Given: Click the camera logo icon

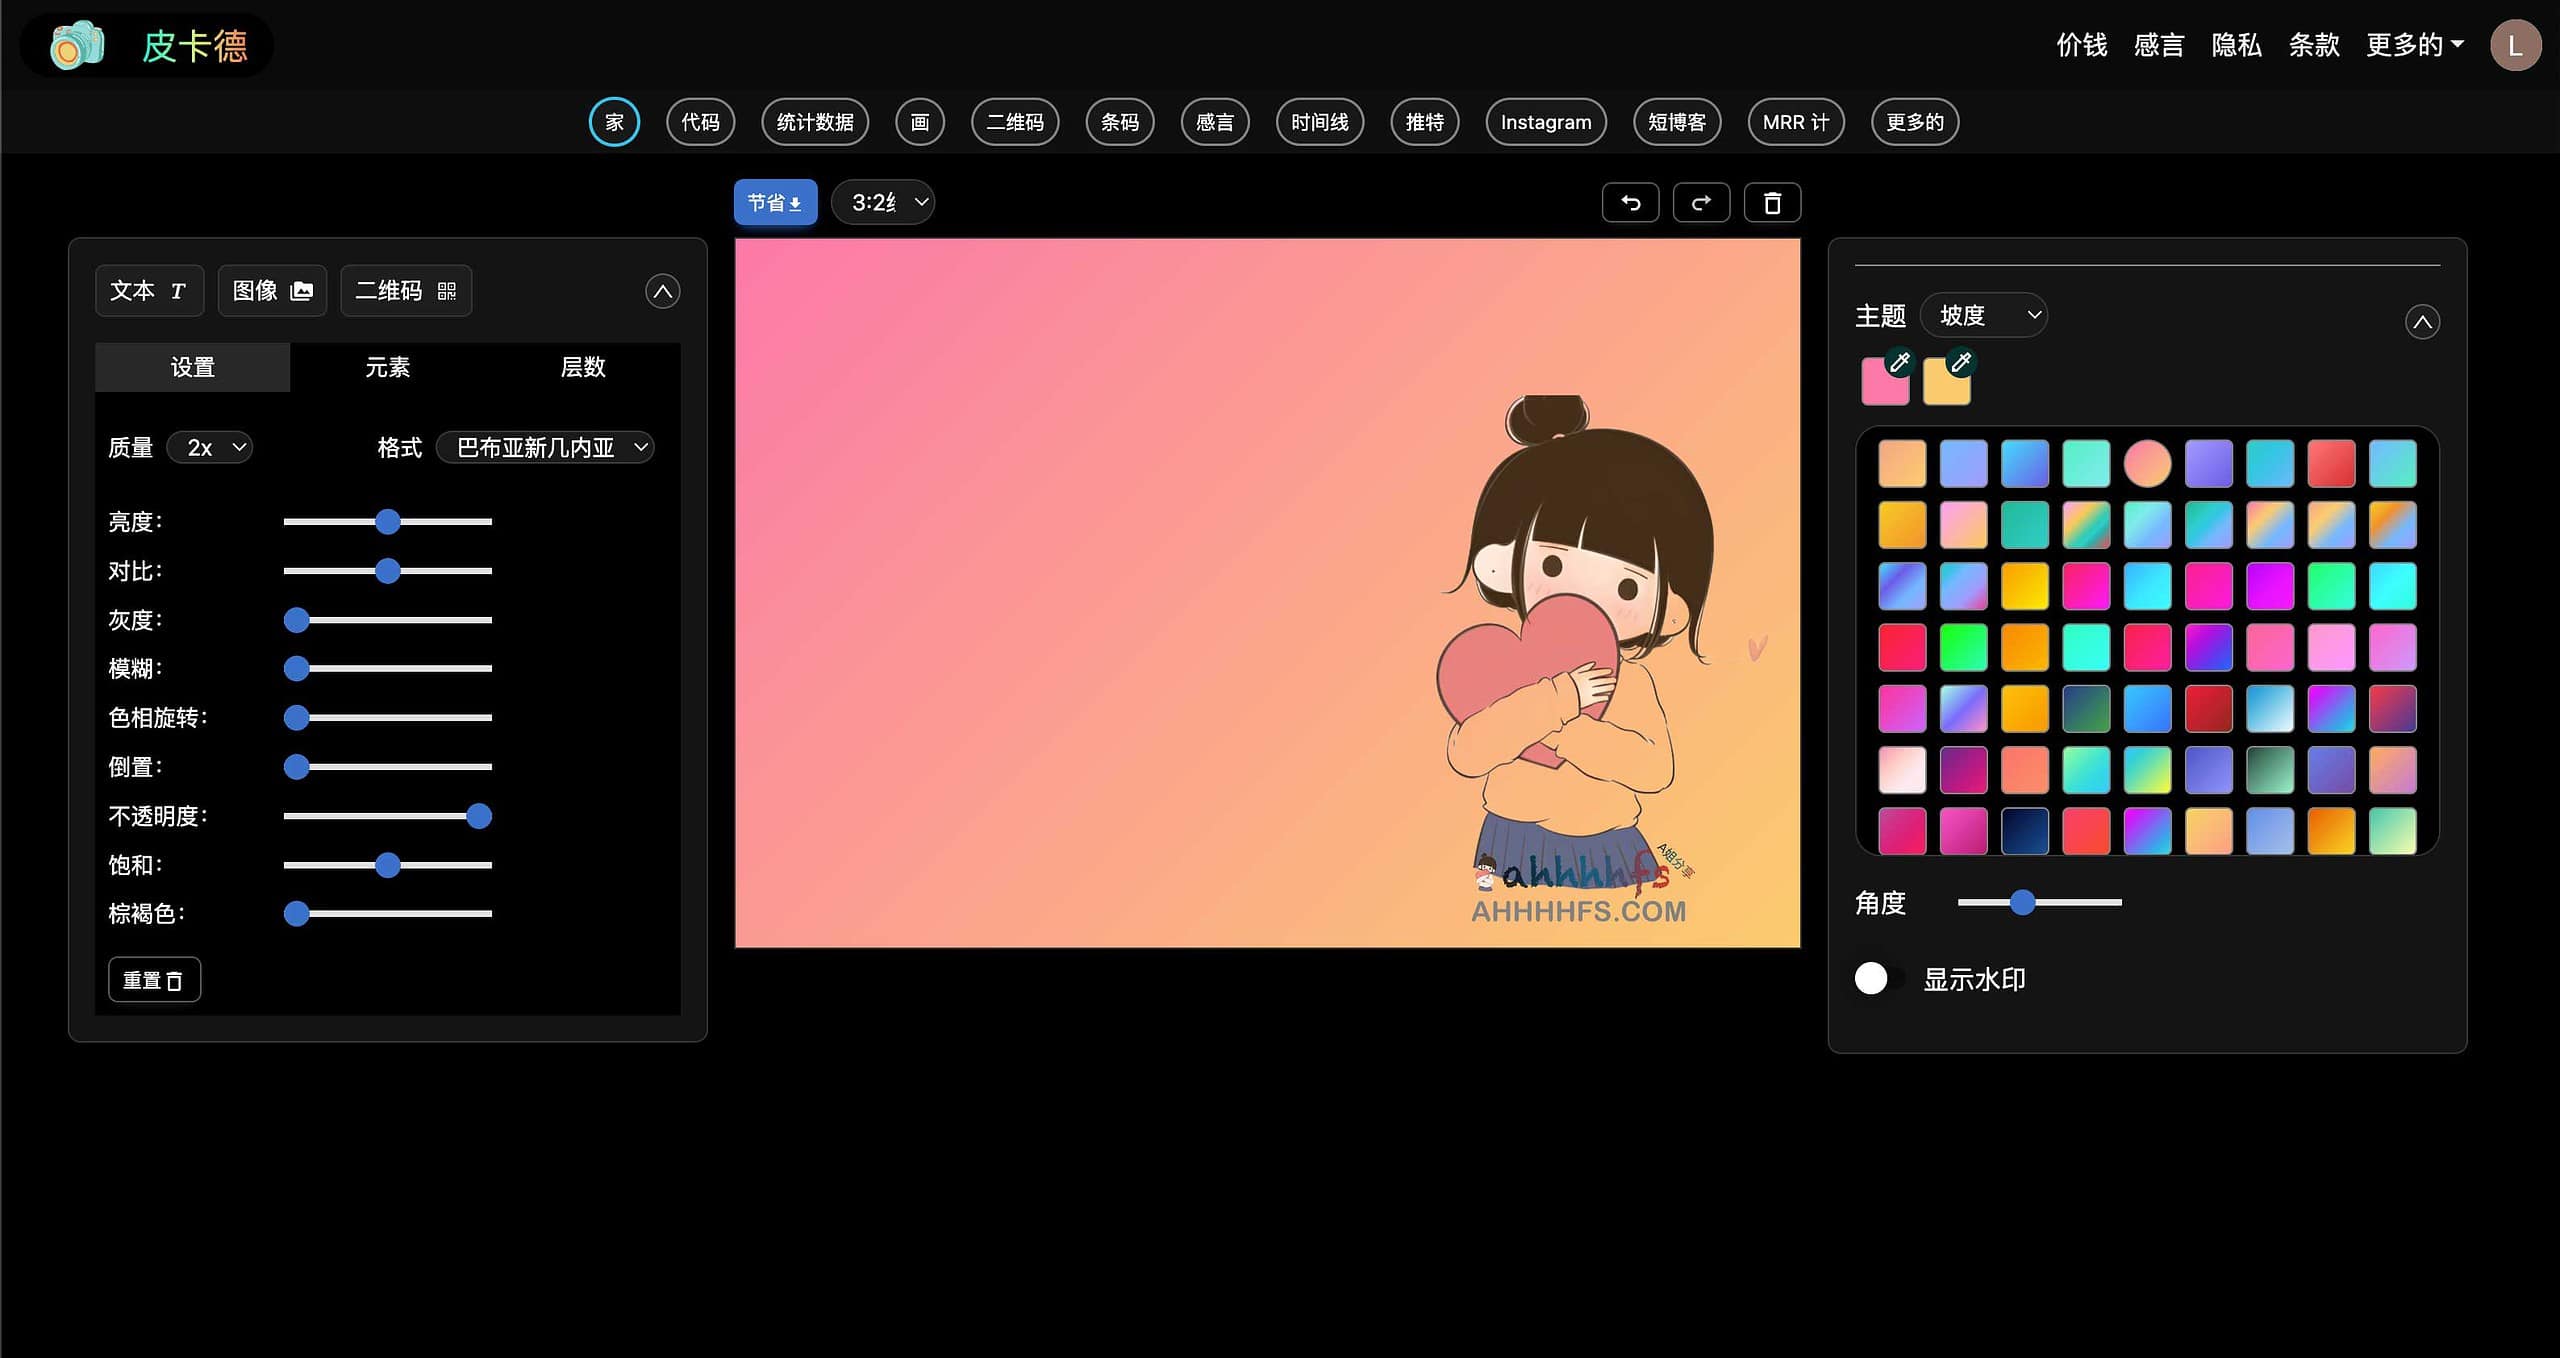Looking at the screenshot, I should [77, 45].
